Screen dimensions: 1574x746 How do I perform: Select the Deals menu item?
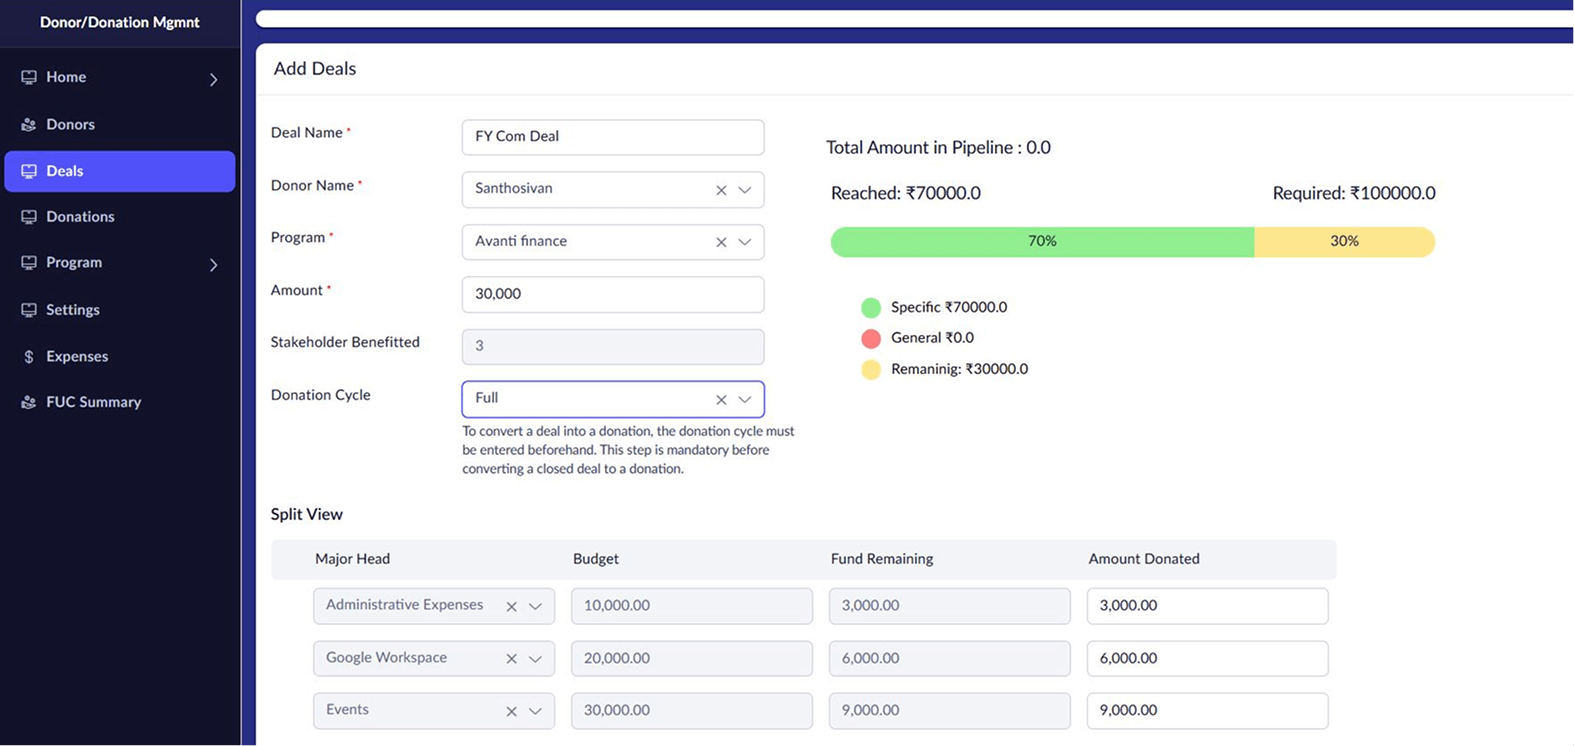point(64,171)
